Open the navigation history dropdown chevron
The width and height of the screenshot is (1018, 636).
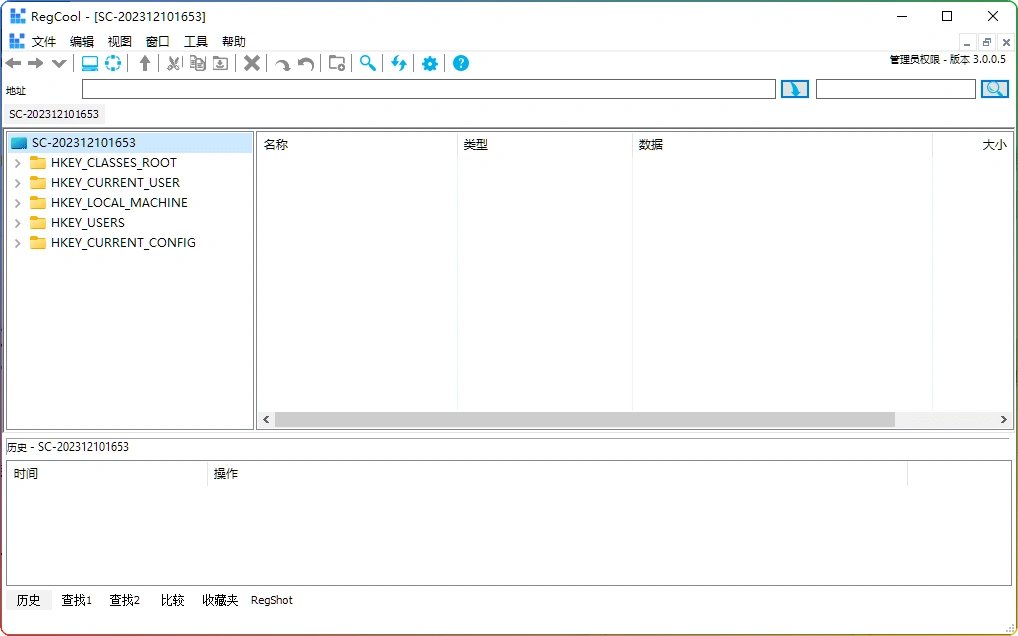57,63
